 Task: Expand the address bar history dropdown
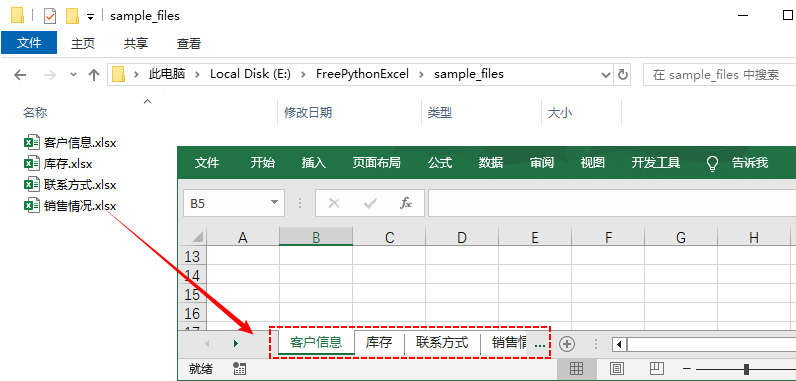pos(606,75)
